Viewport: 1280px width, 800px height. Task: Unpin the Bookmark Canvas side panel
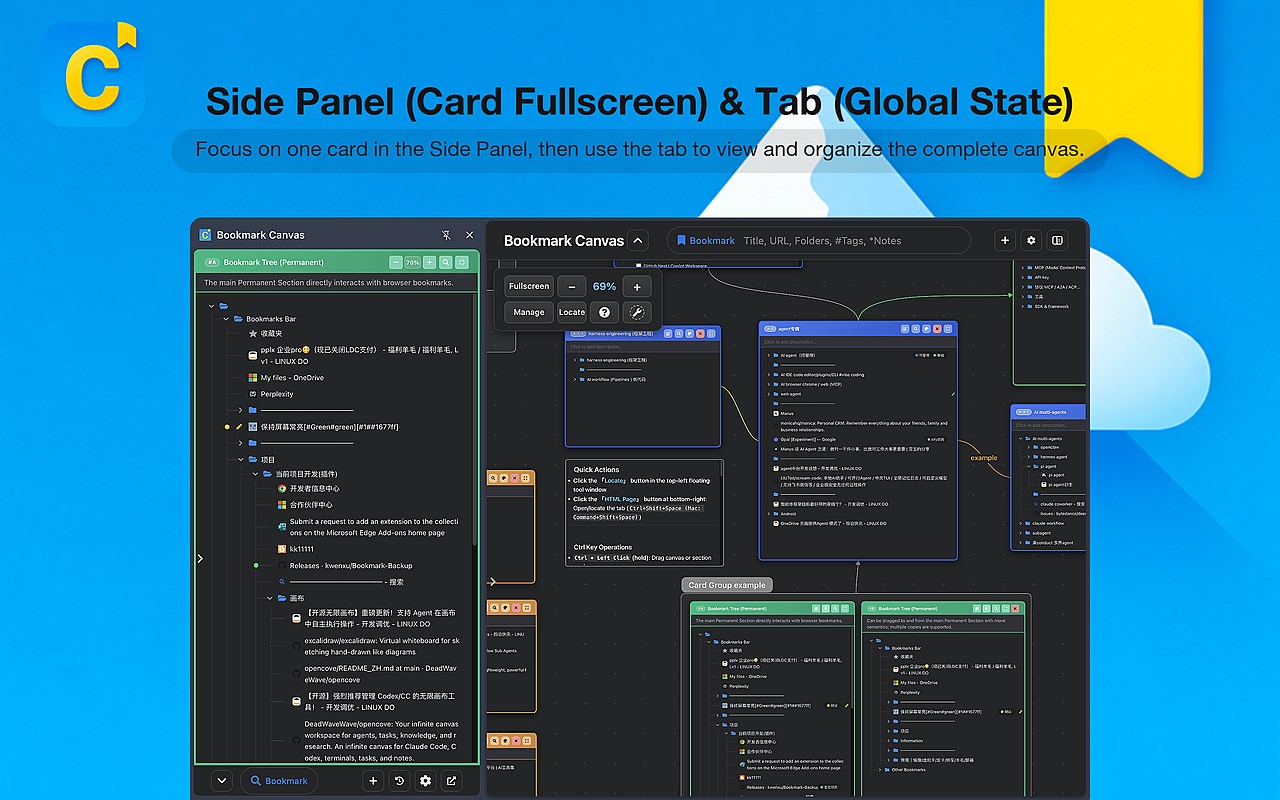446,235
